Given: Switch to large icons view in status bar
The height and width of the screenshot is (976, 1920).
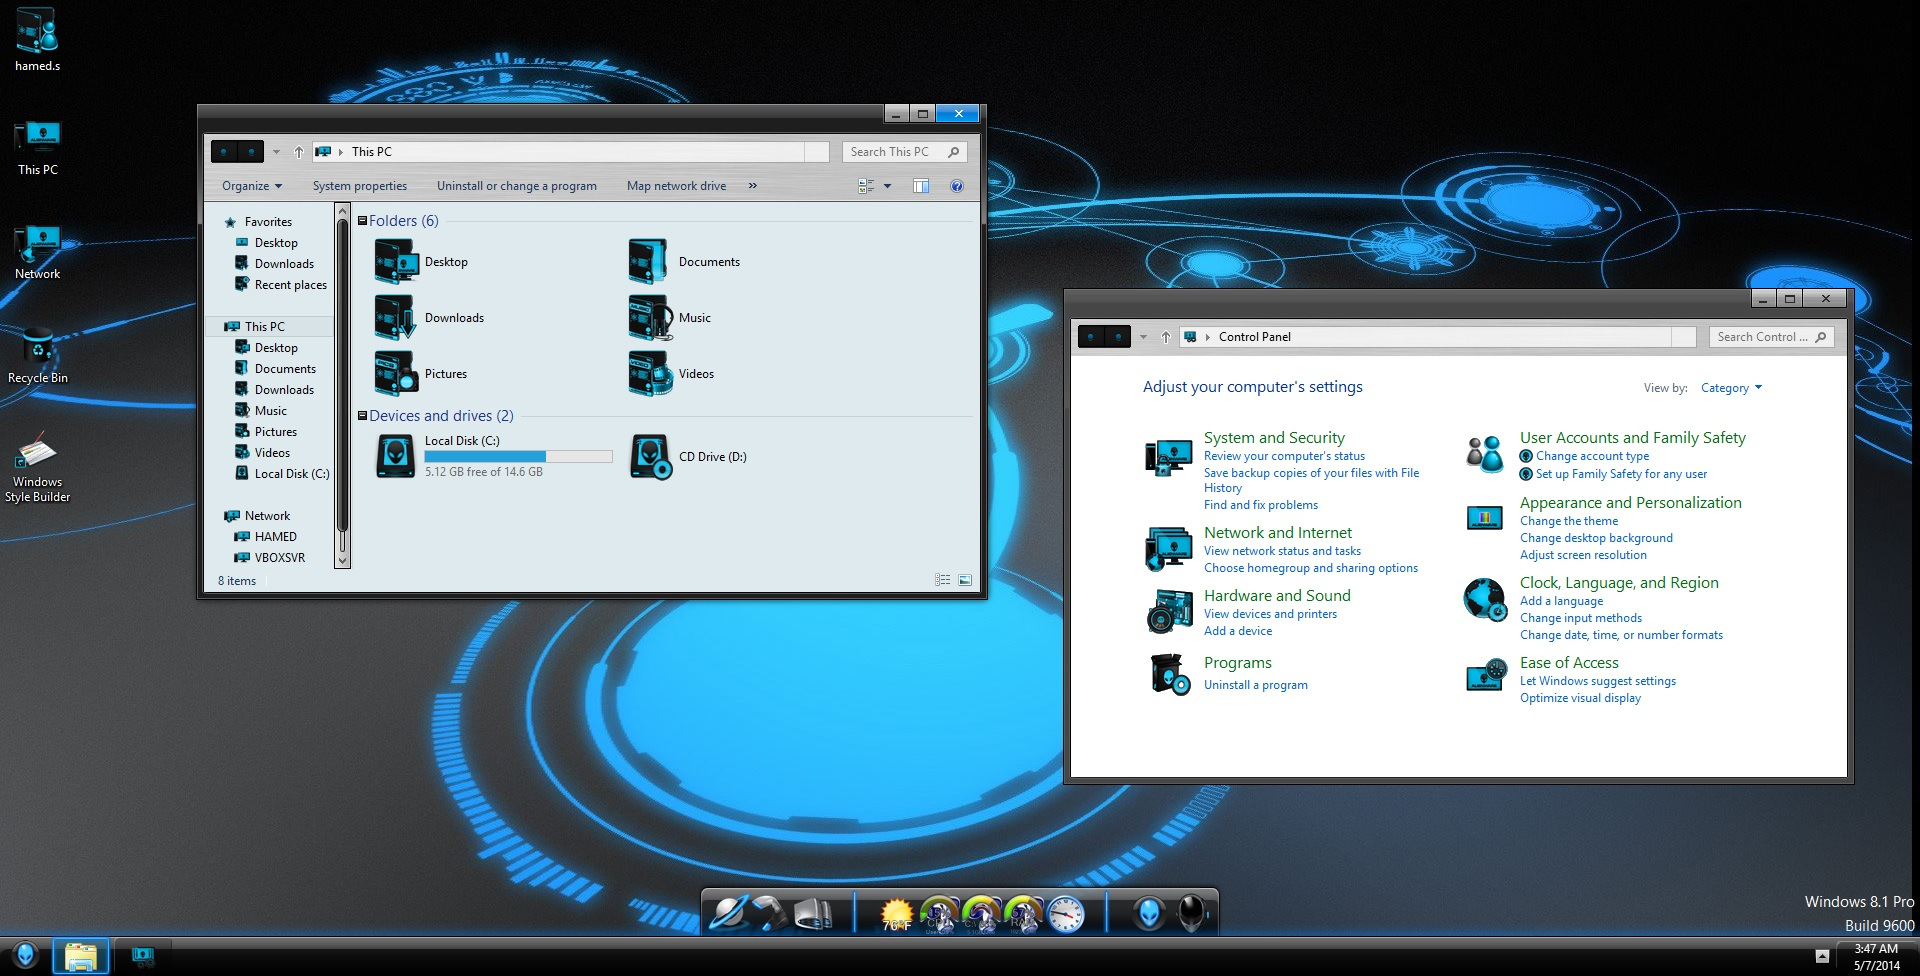Looking at the screenshot, I should click(x=965, y=580).
